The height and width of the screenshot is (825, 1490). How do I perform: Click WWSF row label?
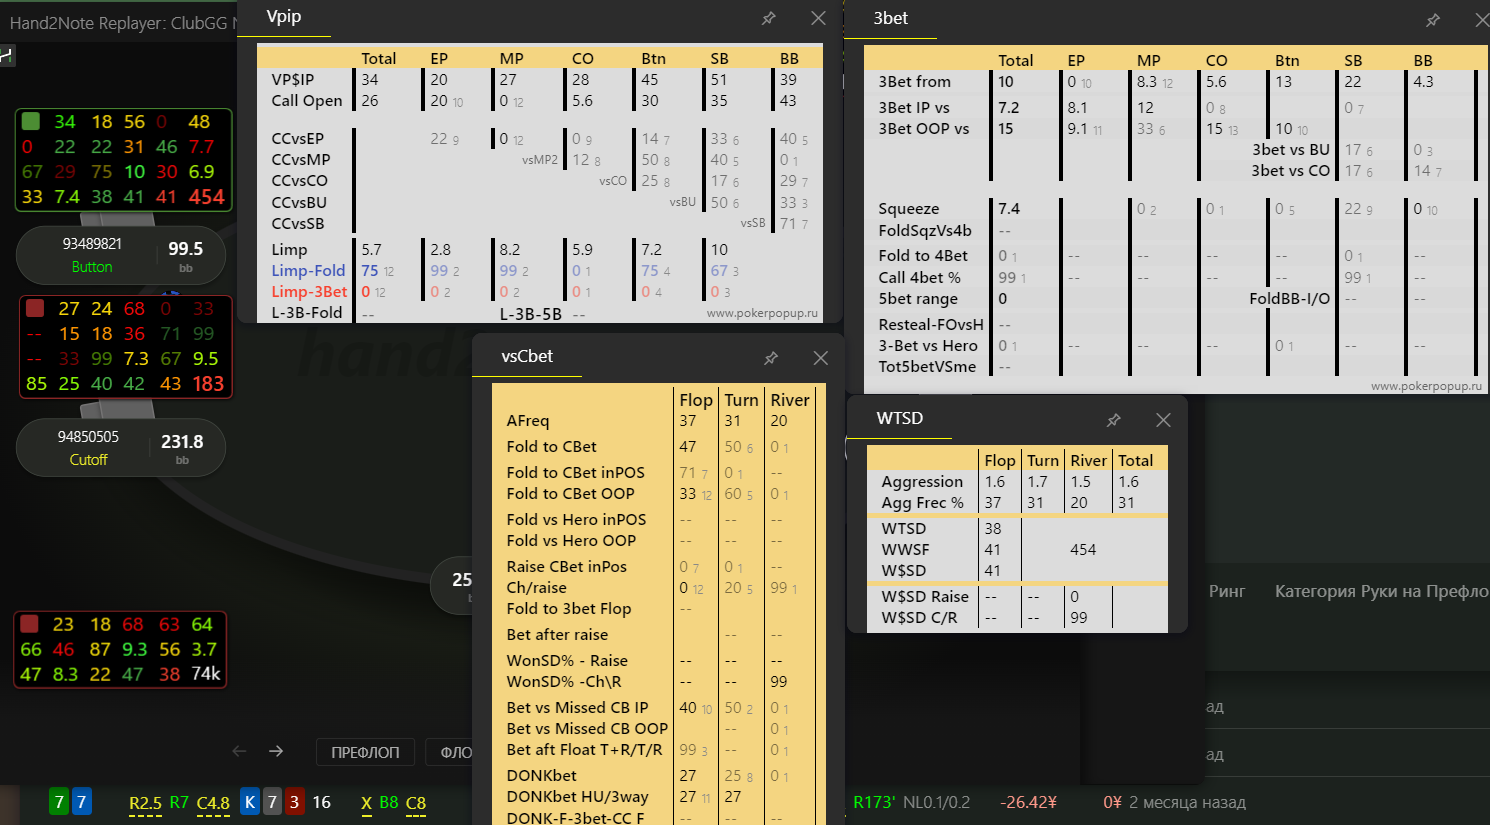click(x=905, y=549)
